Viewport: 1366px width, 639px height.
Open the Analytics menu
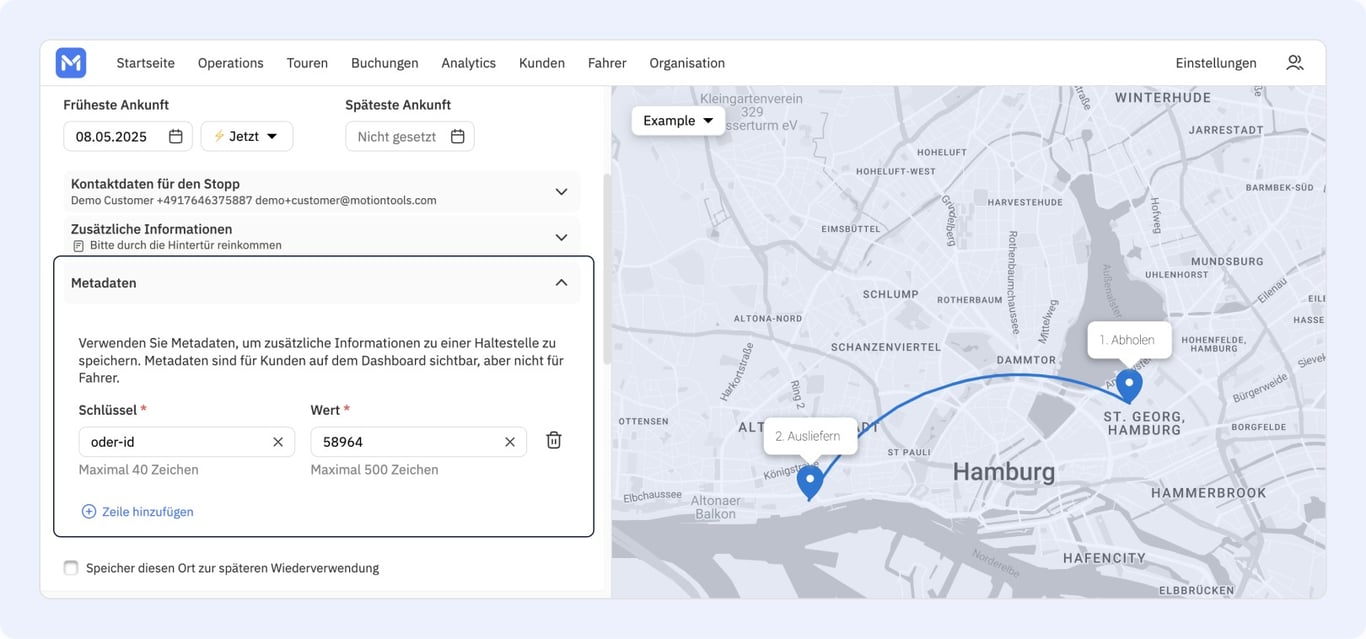pos(469,63)
